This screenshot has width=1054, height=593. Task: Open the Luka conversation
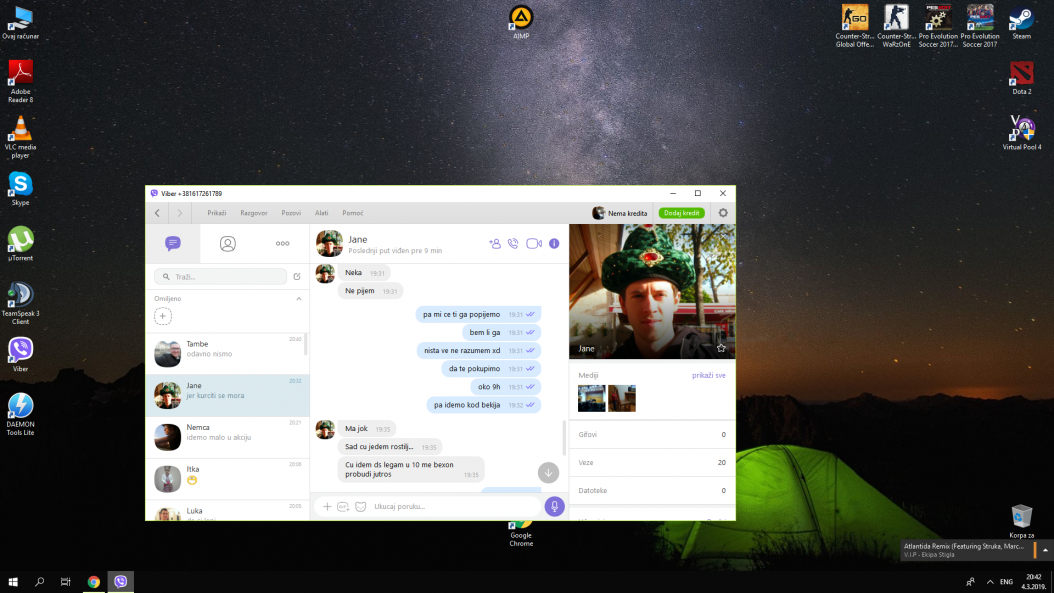tap(227, 511)
